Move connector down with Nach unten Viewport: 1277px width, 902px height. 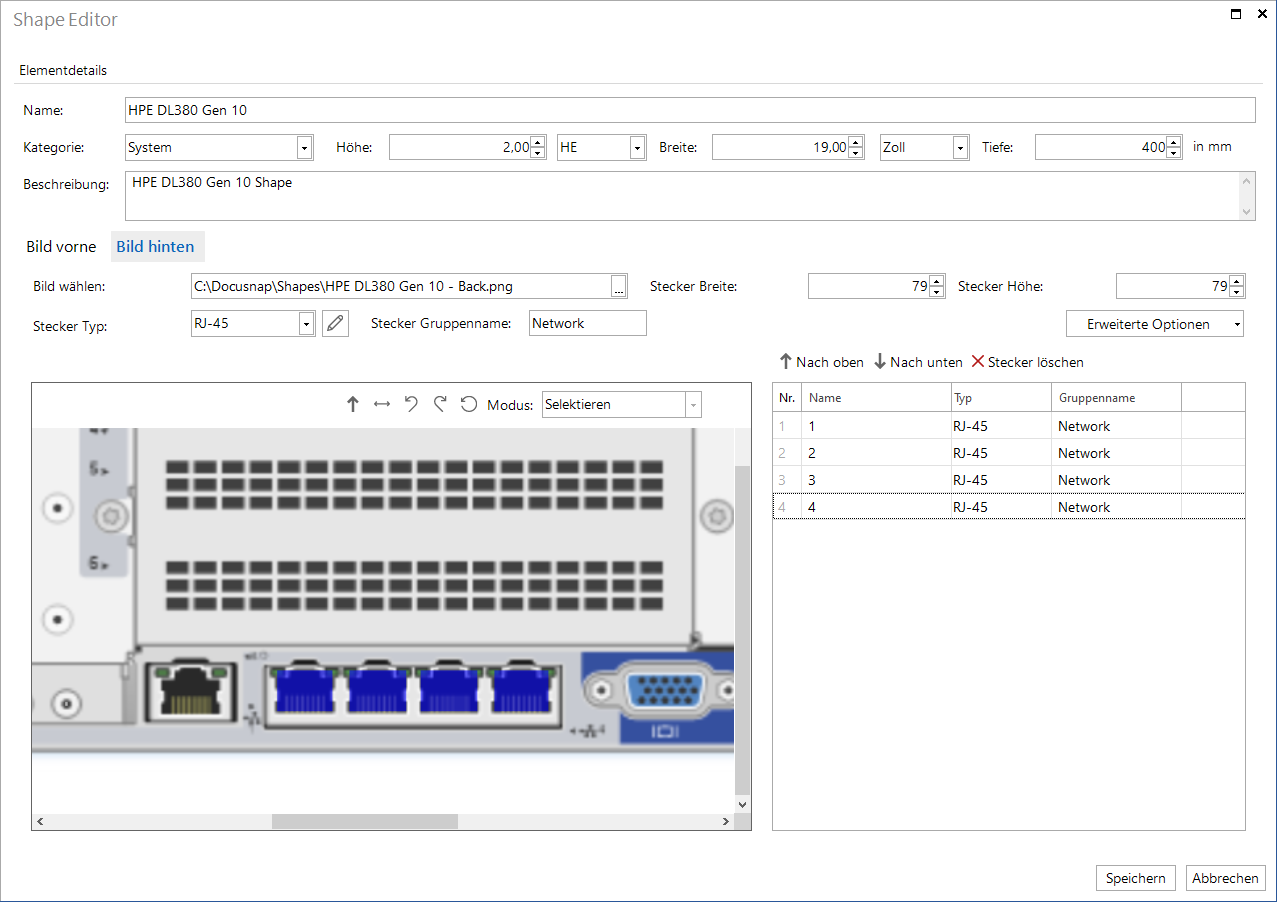click(918, 362)
